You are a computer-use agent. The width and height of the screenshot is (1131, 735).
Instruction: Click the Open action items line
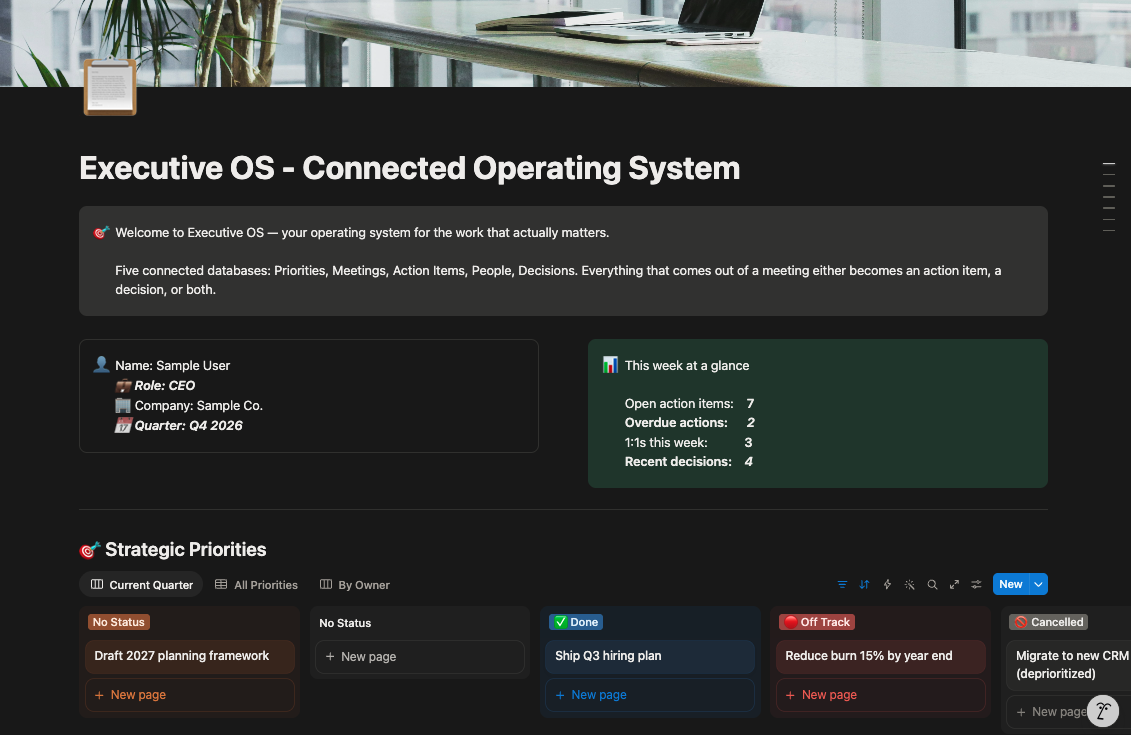point(690,403)
